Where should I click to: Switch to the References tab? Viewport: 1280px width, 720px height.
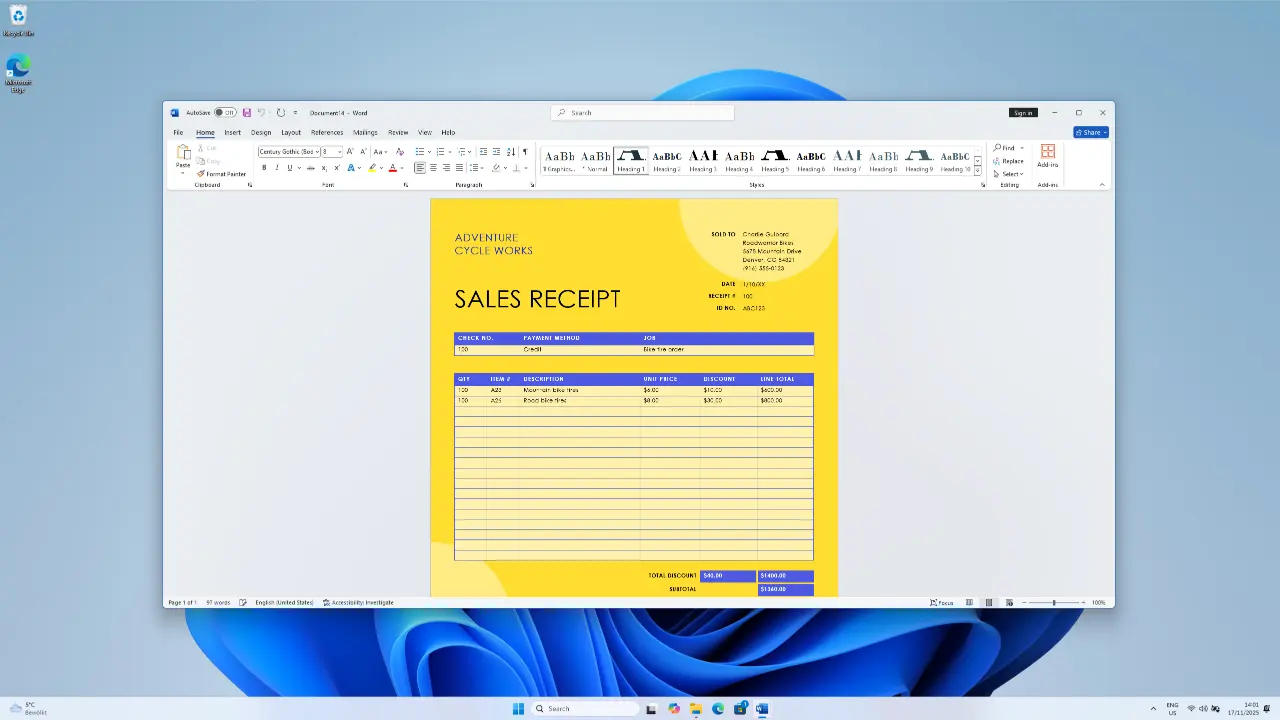pos(327,132)
